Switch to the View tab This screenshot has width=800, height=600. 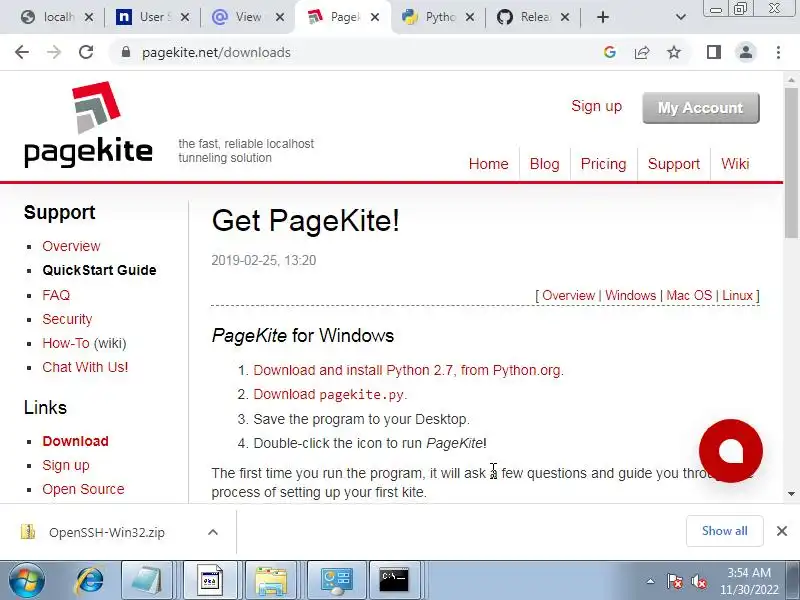coord(240,17)
